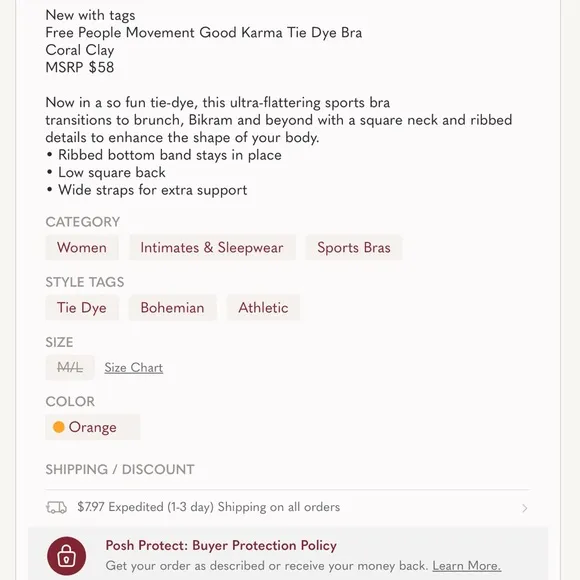Open expedited shipping on all orders row
Image resolution: width=580 pixels, height=580 pixels.
(x=287, y=507)
